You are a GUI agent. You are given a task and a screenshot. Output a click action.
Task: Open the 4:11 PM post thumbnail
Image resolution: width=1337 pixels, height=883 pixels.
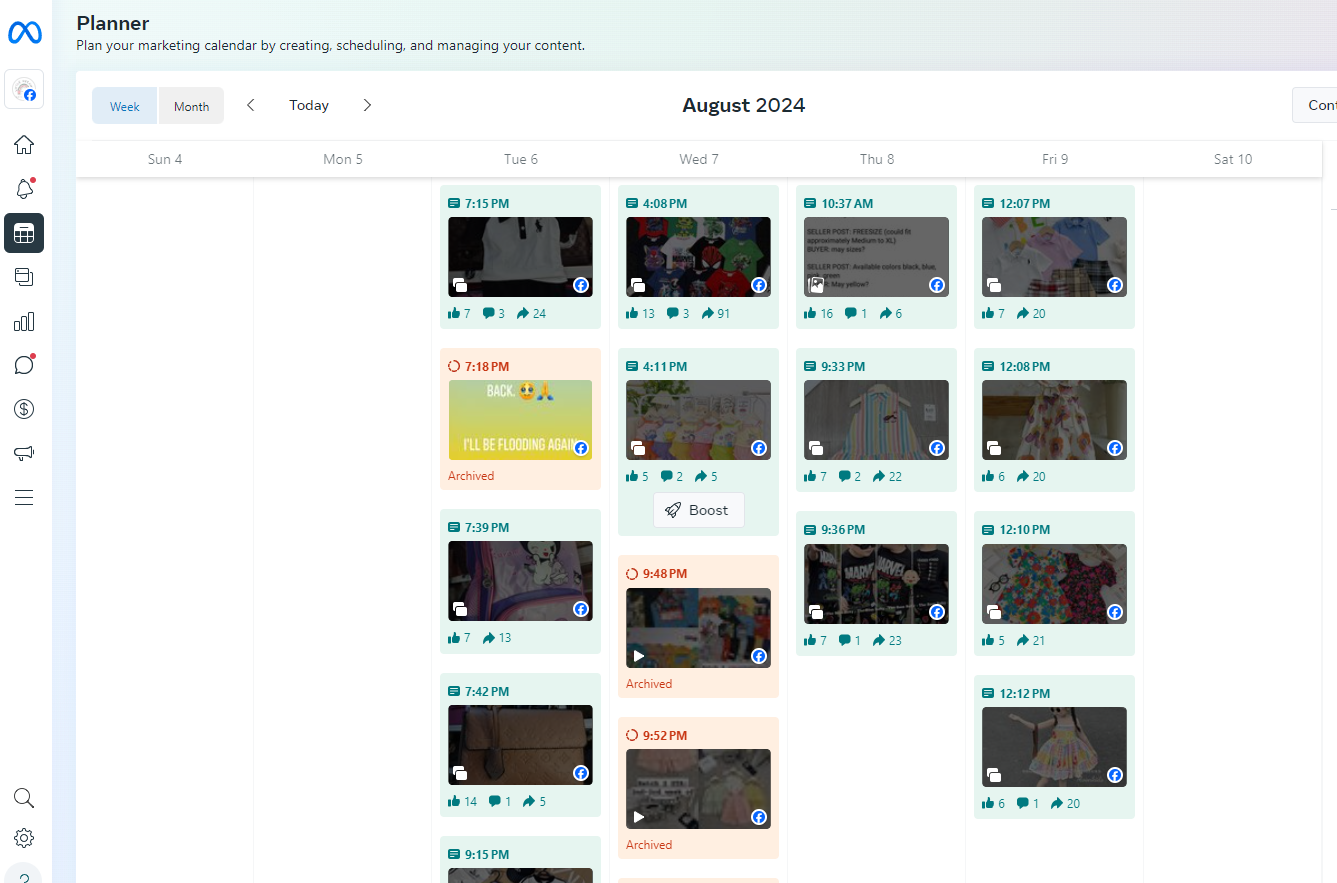click(698, 420)
